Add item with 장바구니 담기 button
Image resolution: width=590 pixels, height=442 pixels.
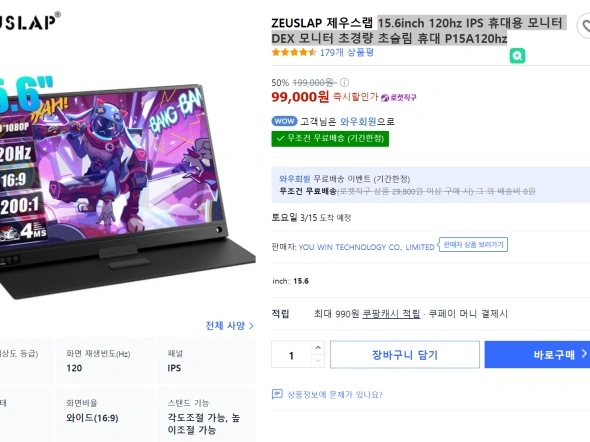(405, 354)
